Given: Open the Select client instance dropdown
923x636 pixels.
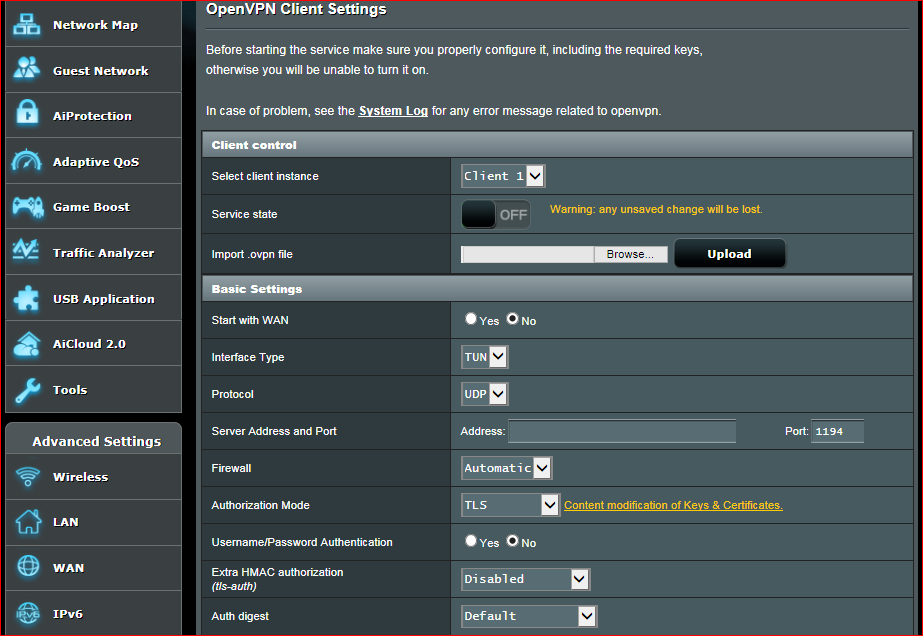Looking at the screenshot, I should (503, 176).
